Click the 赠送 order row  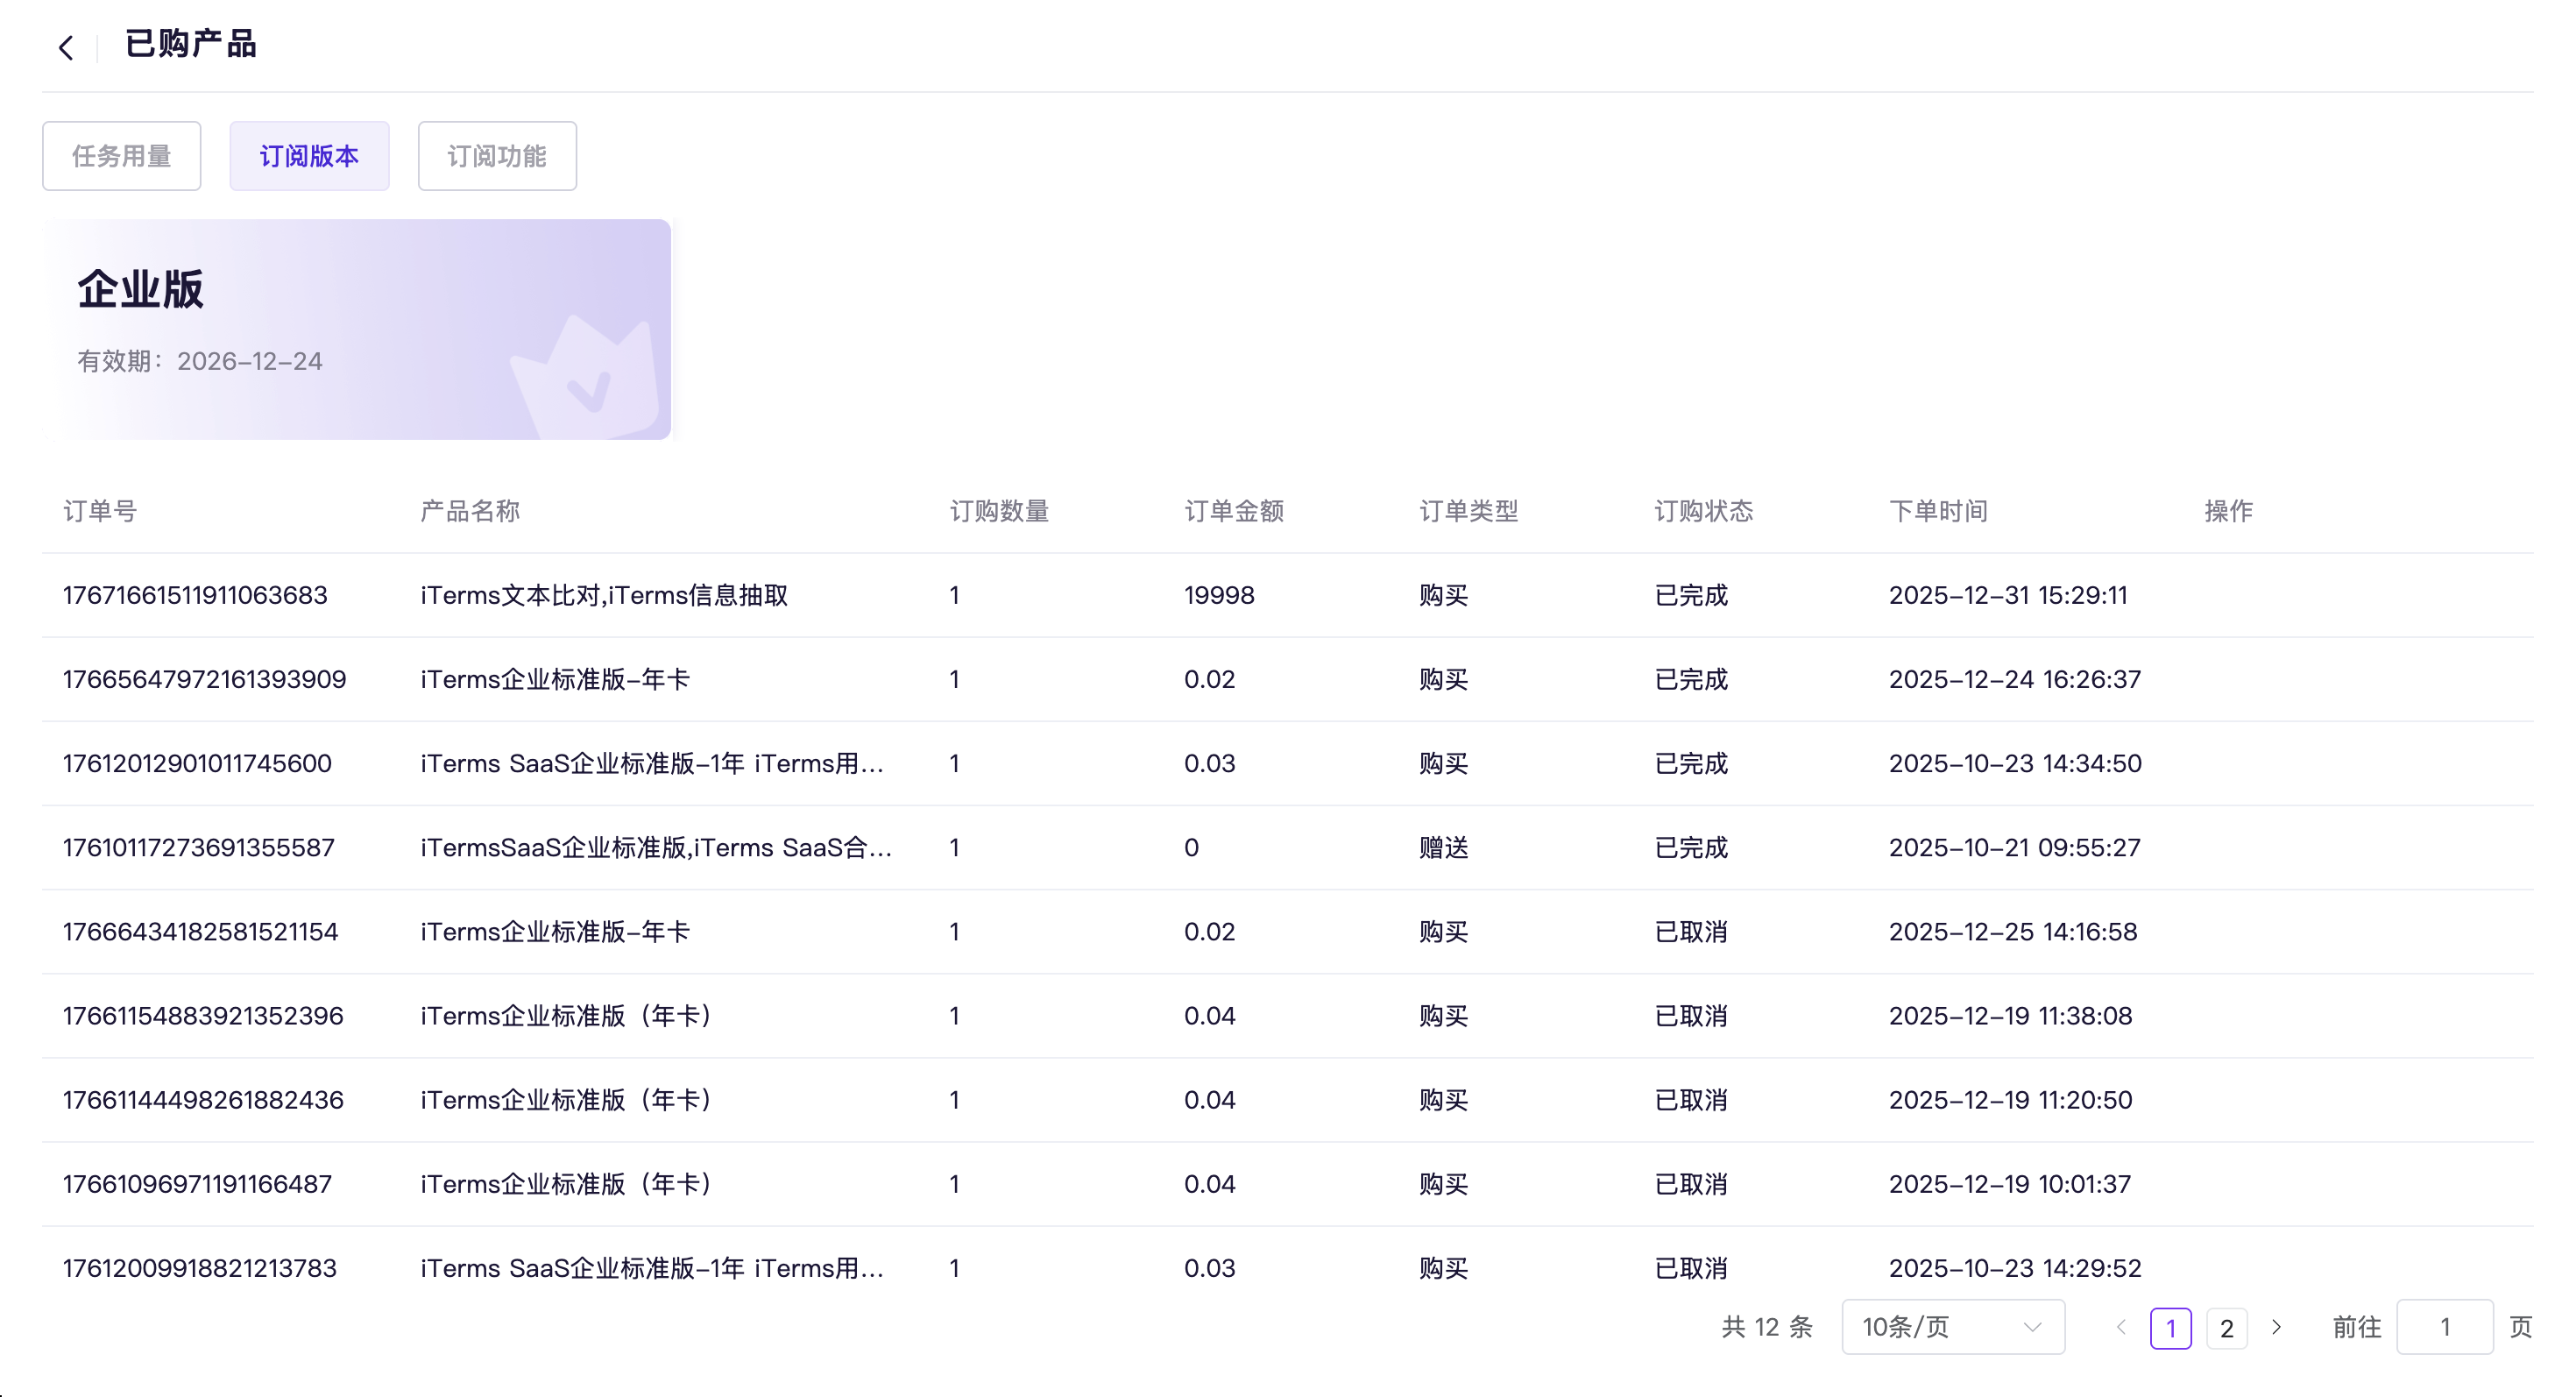(x=1443, y=848)
